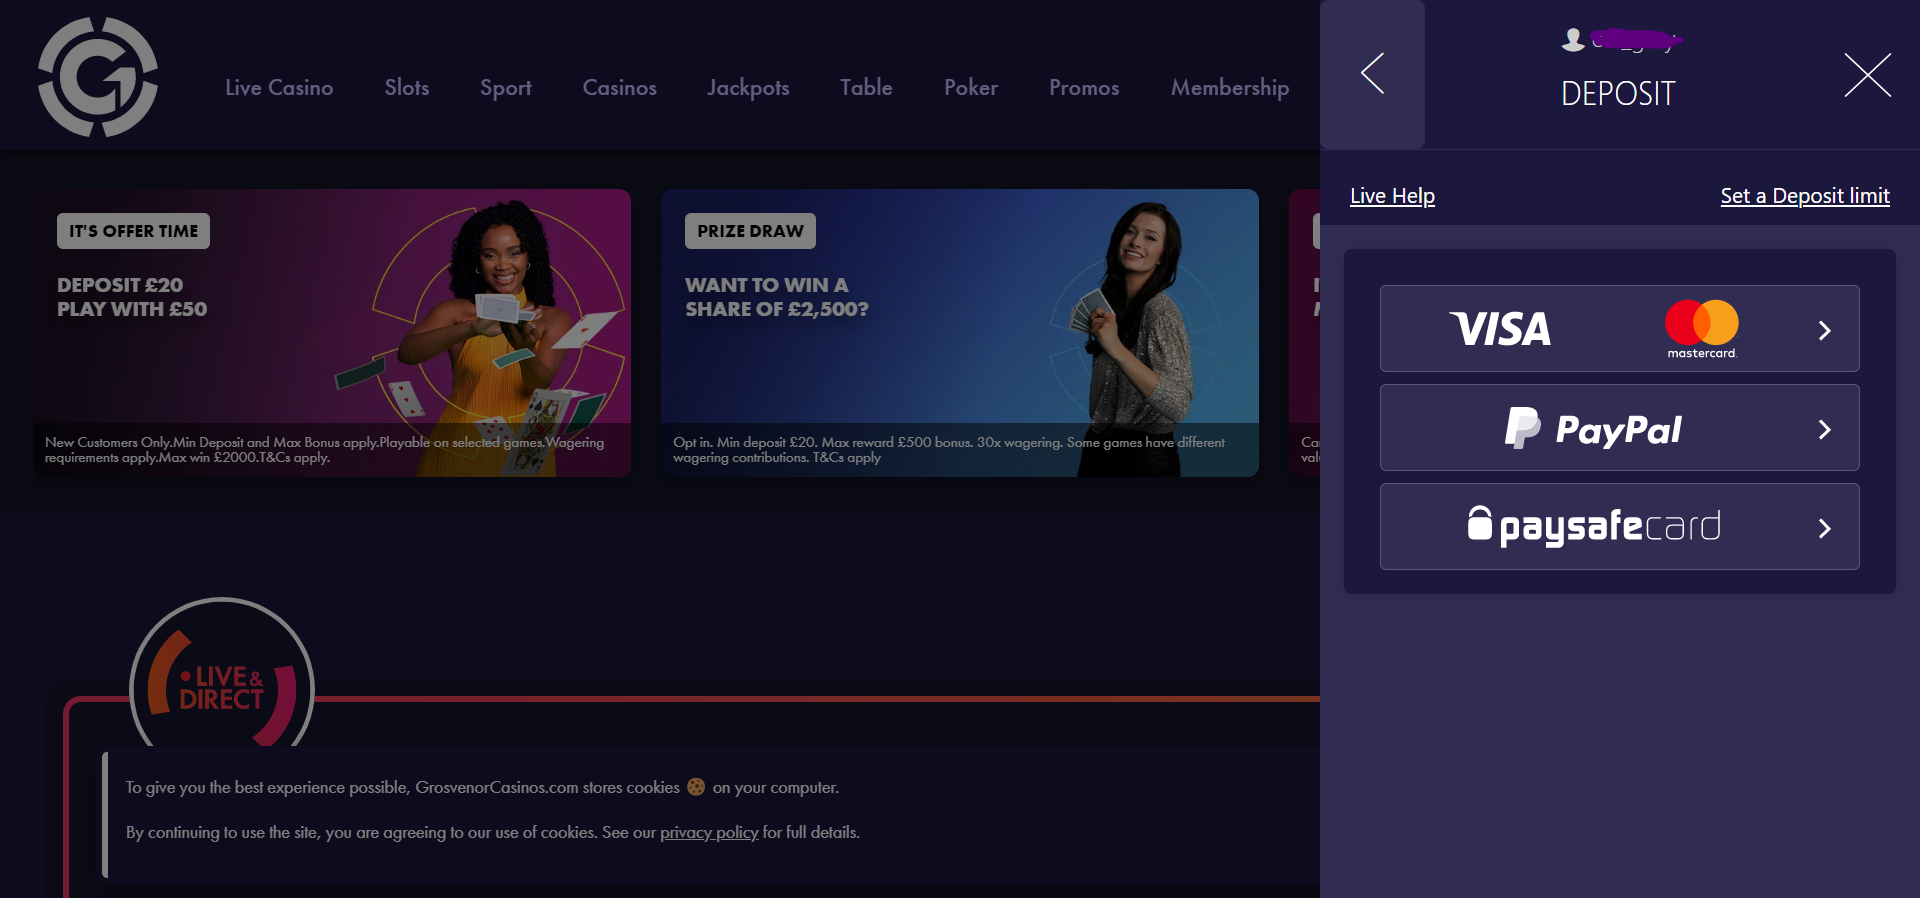
Task: Open the privacy policy link
Action: [x=709, y=832]
